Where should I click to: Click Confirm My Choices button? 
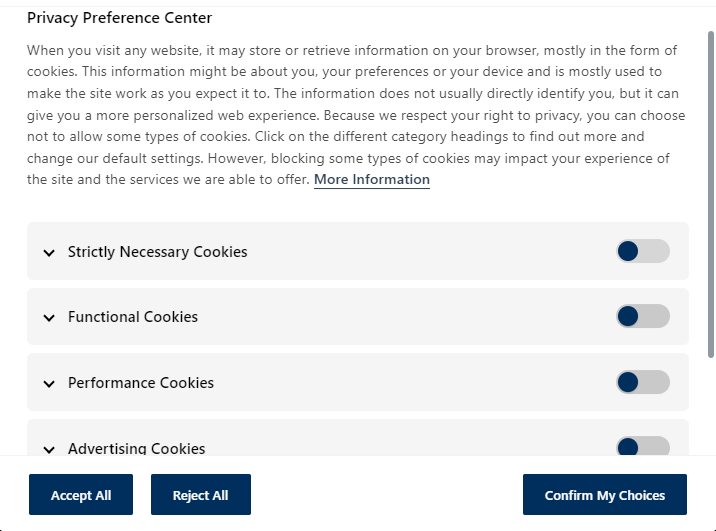click(x=605, y=494)
